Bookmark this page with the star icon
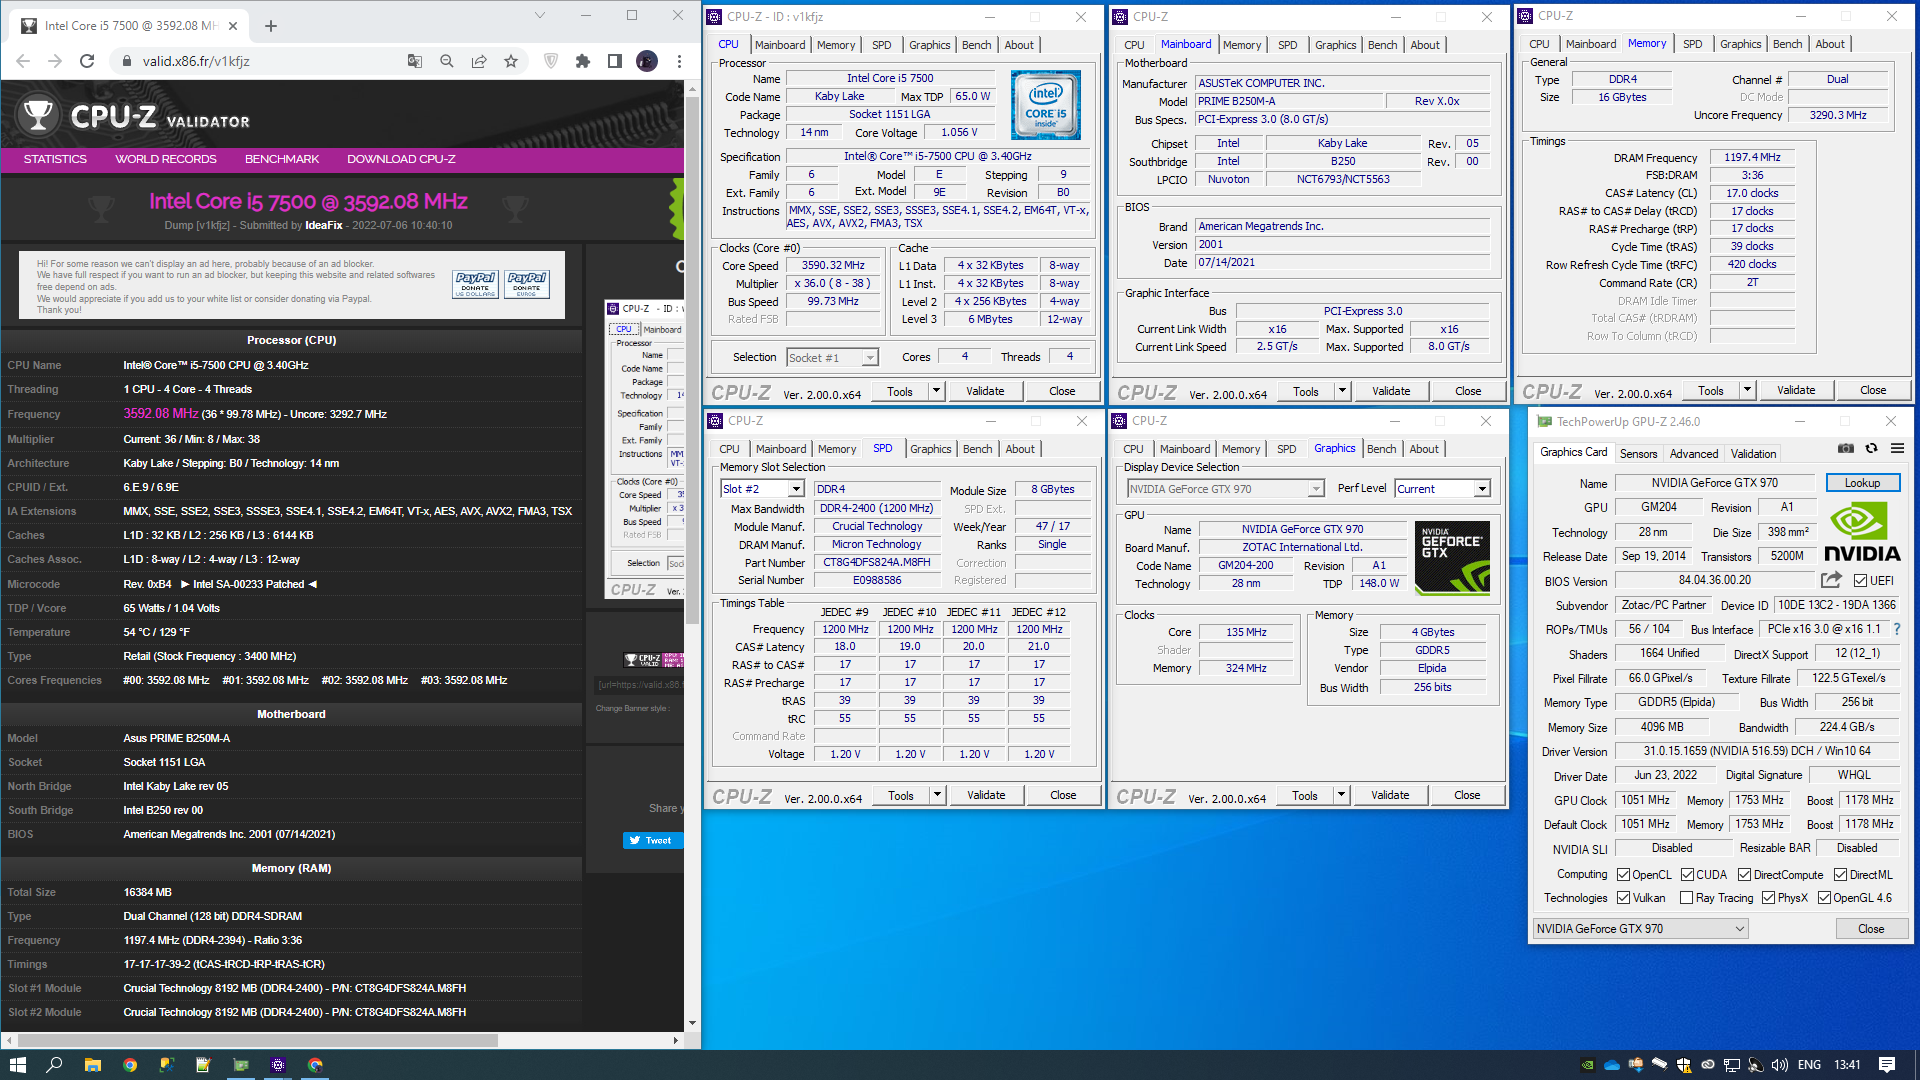The width and height of the screenshot is (1920, 1080). 511,61
